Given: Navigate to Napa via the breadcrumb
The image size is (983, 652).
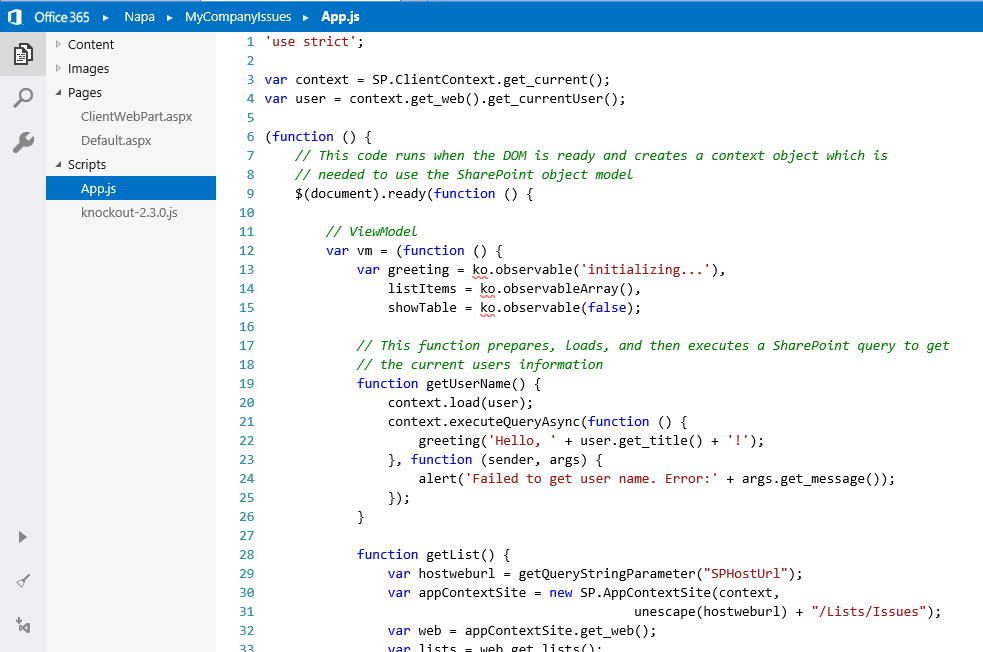Looking at the screenshot, I should pos(139,16).
